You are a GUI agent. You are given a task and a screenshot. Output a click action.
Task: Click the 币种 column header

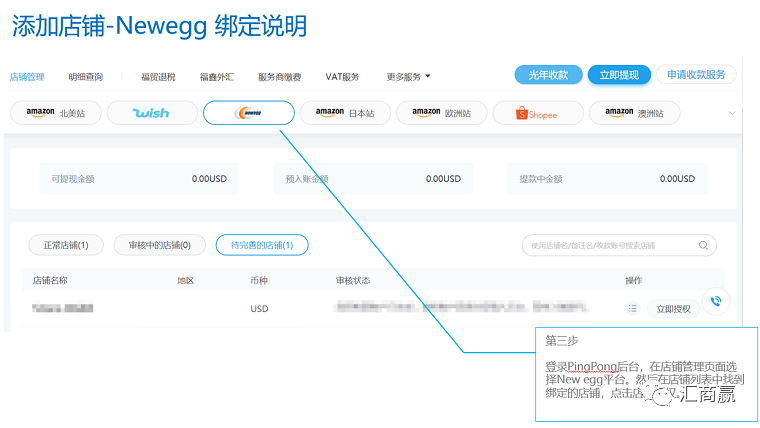259,280
